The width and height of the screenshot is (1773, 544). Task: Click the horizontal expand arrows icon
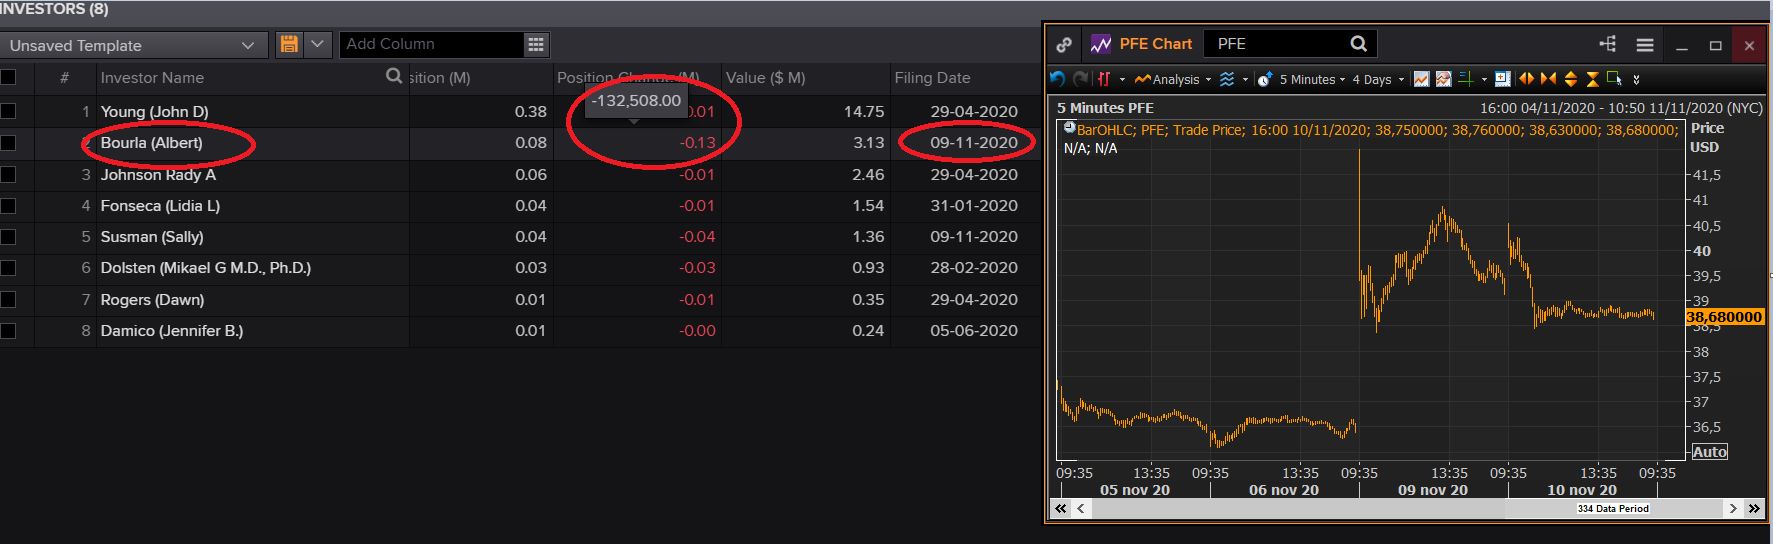[x=1526, y=79]
